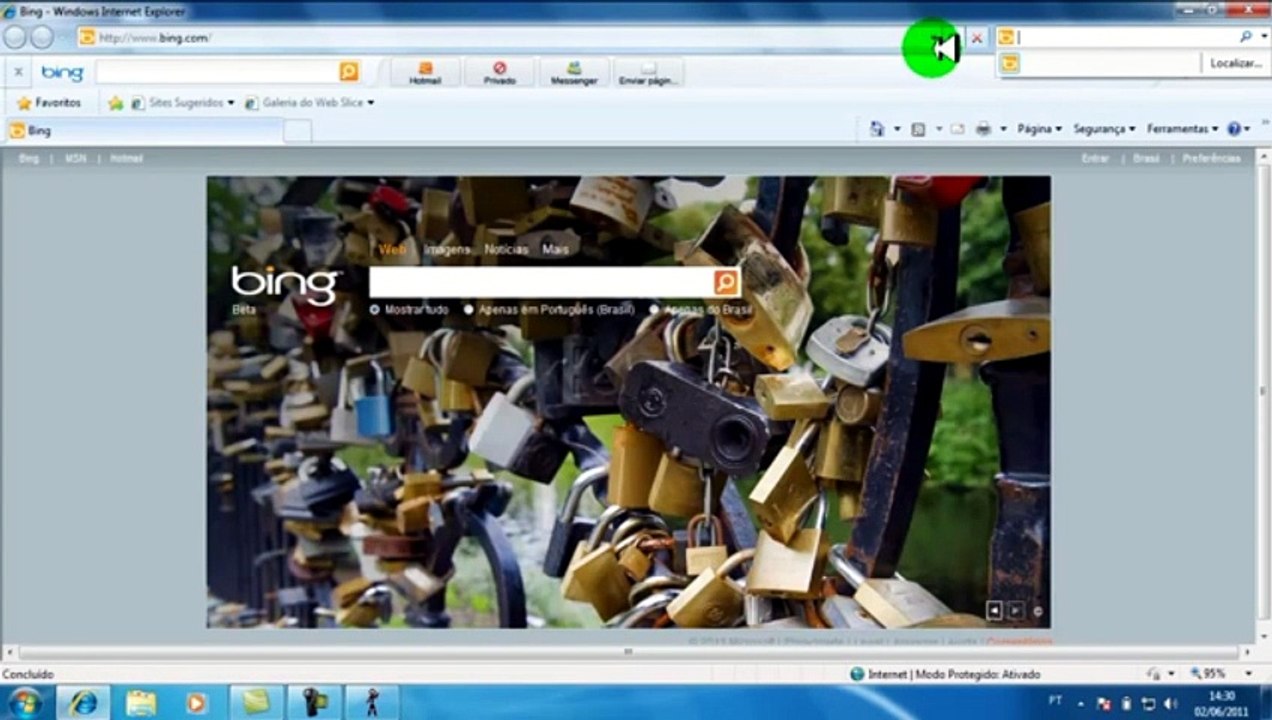This screenshot has width=1272, height=720.
Task: Open the Print options dropdown arrow
Action: tap(1003, 129)
